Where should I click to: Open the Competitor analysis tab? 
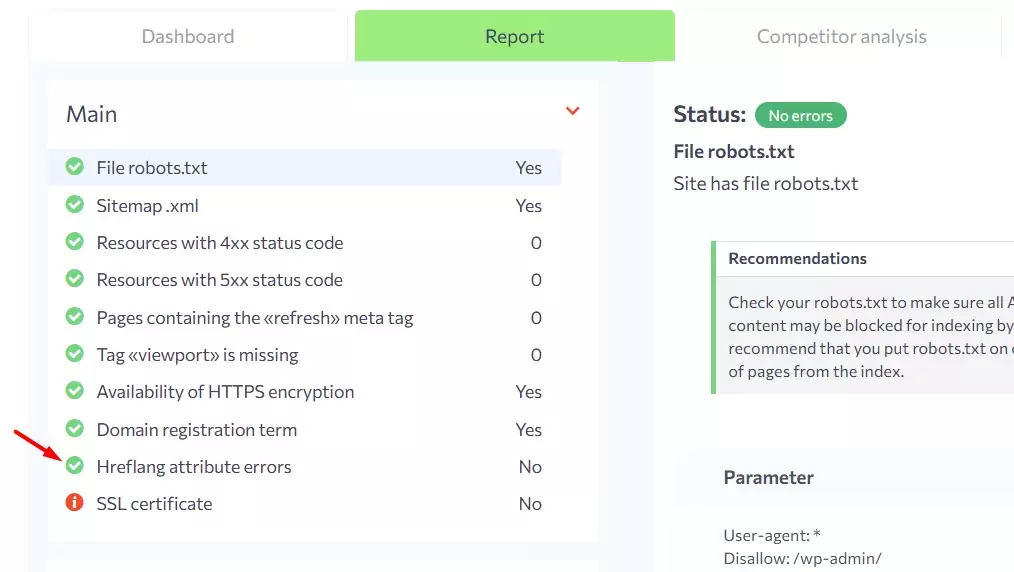tap(841, 37)
